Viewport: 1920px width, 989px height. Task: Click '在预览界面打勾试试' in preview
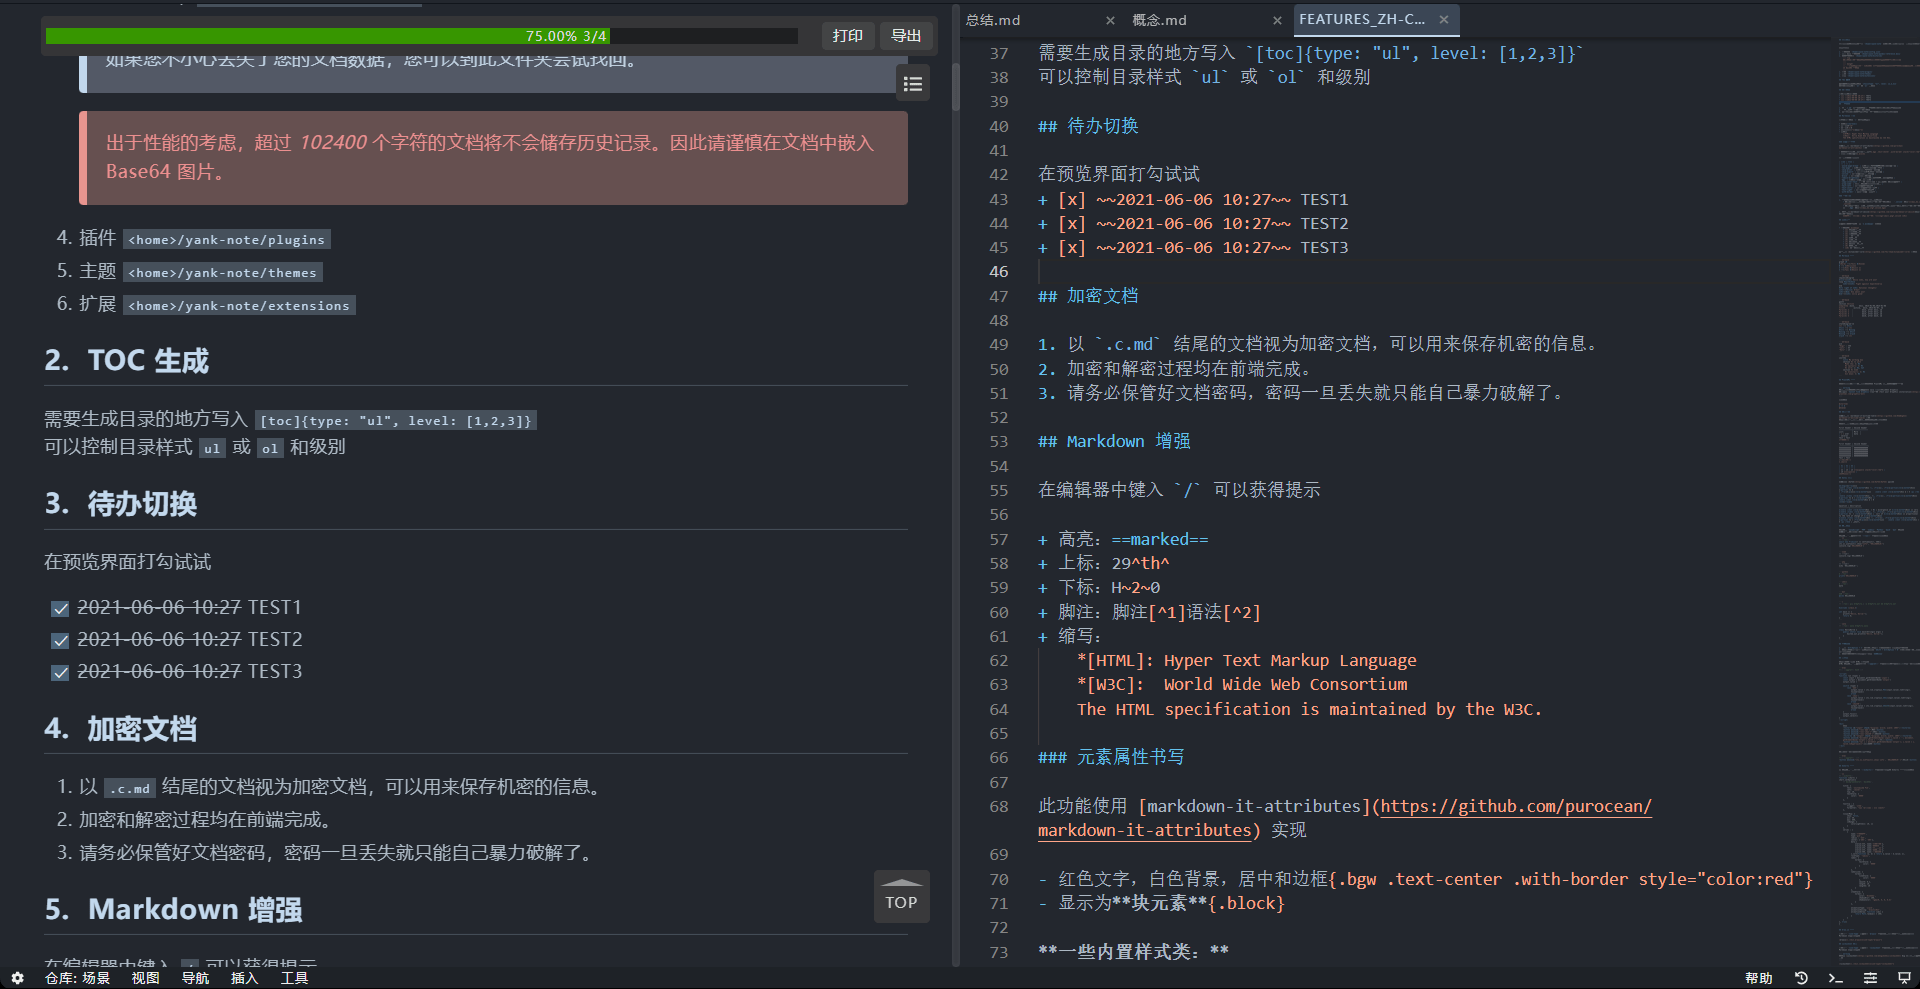[128, 562]
